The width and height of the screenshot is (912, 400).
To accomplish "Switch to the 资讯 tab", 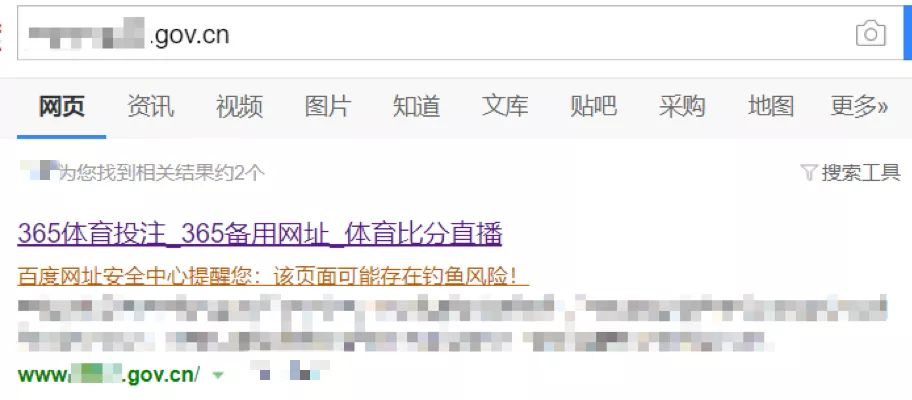I will pyautogui.click(x=151, y=107).
